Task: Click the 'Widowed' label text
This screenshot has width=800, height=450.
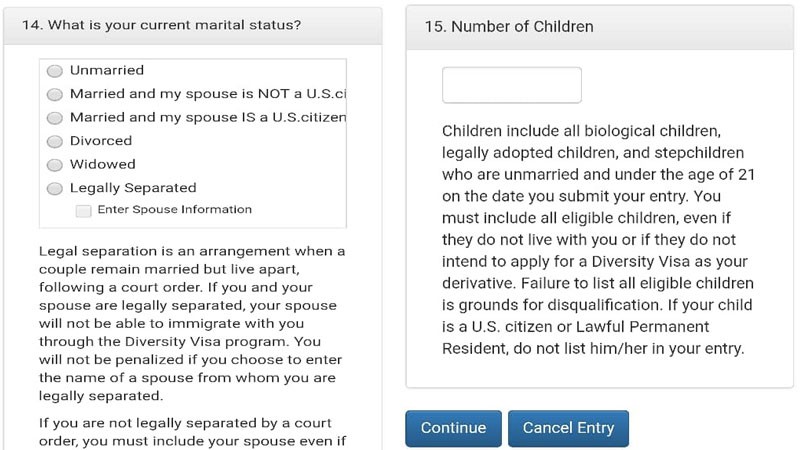Action: click(103, 164)
